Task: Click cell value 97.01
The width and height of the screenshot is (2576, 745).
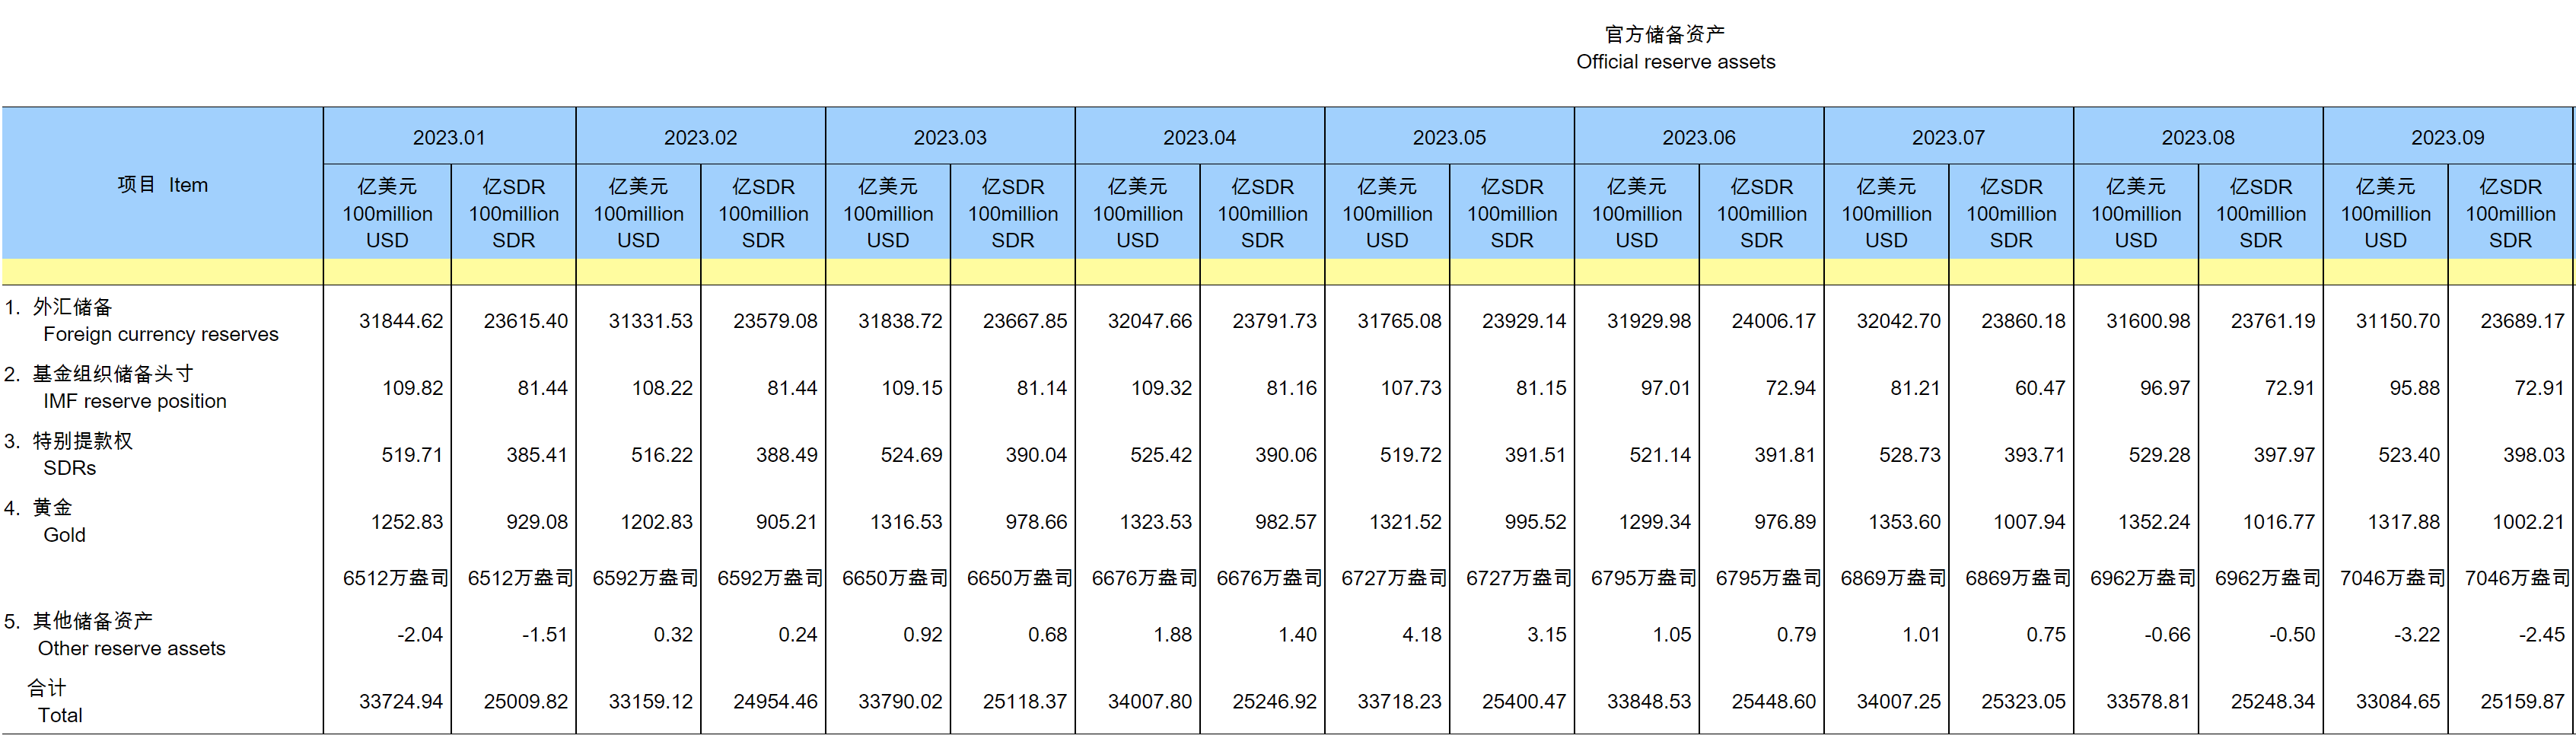Action: [1666, 388]
